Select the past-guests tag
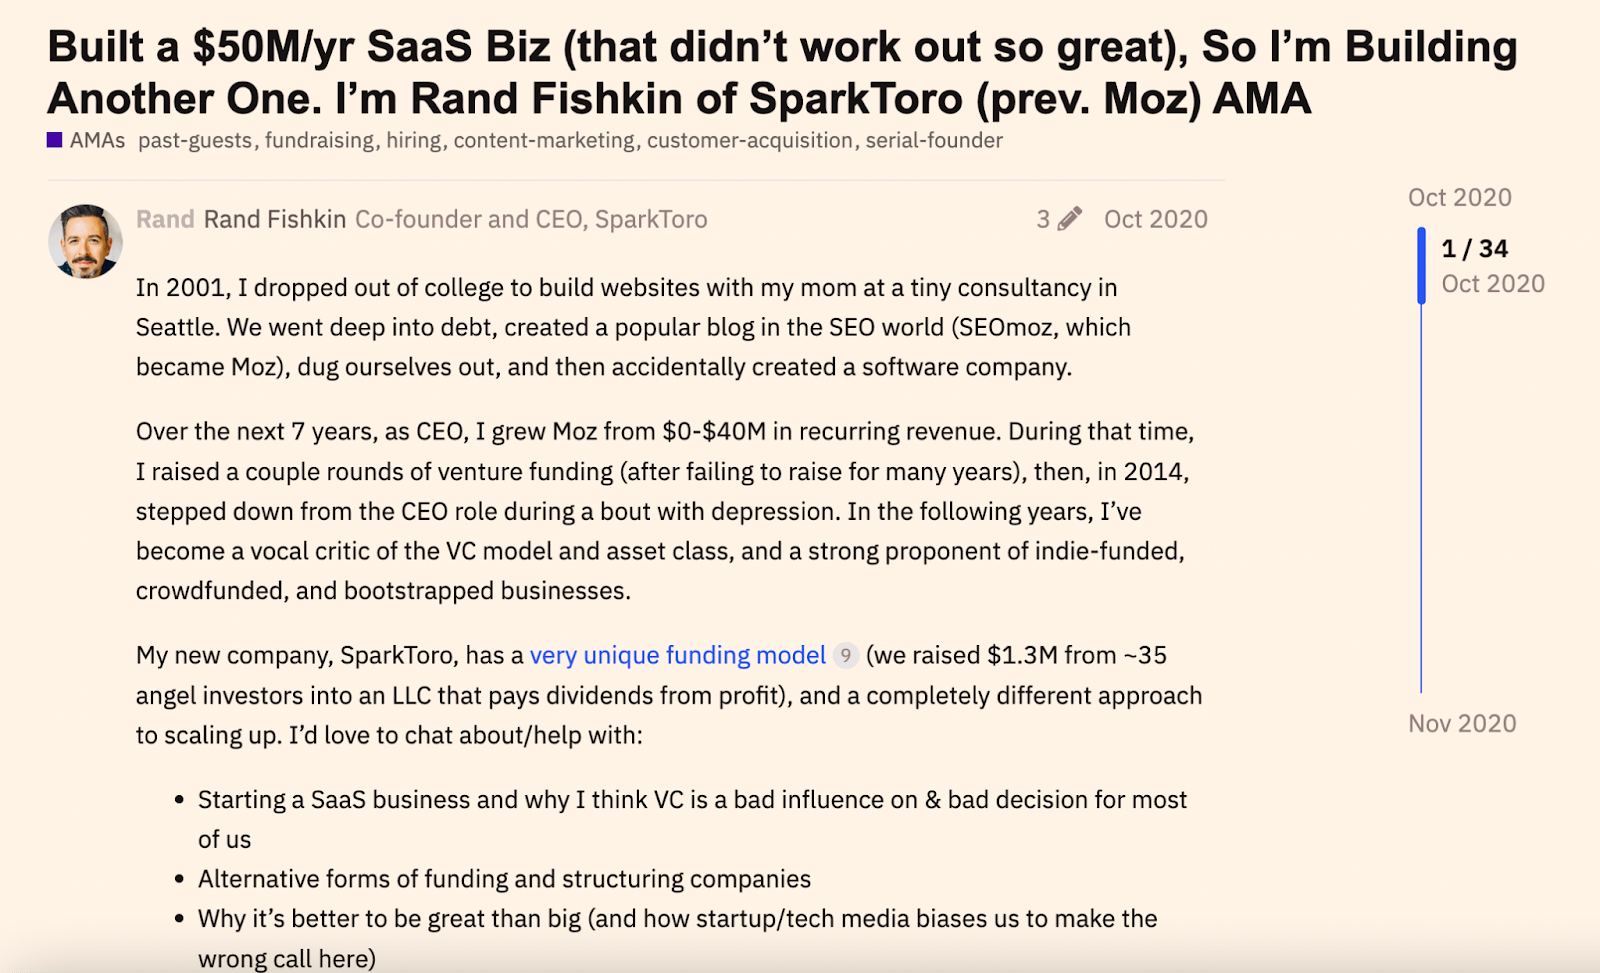 [195, 141]
